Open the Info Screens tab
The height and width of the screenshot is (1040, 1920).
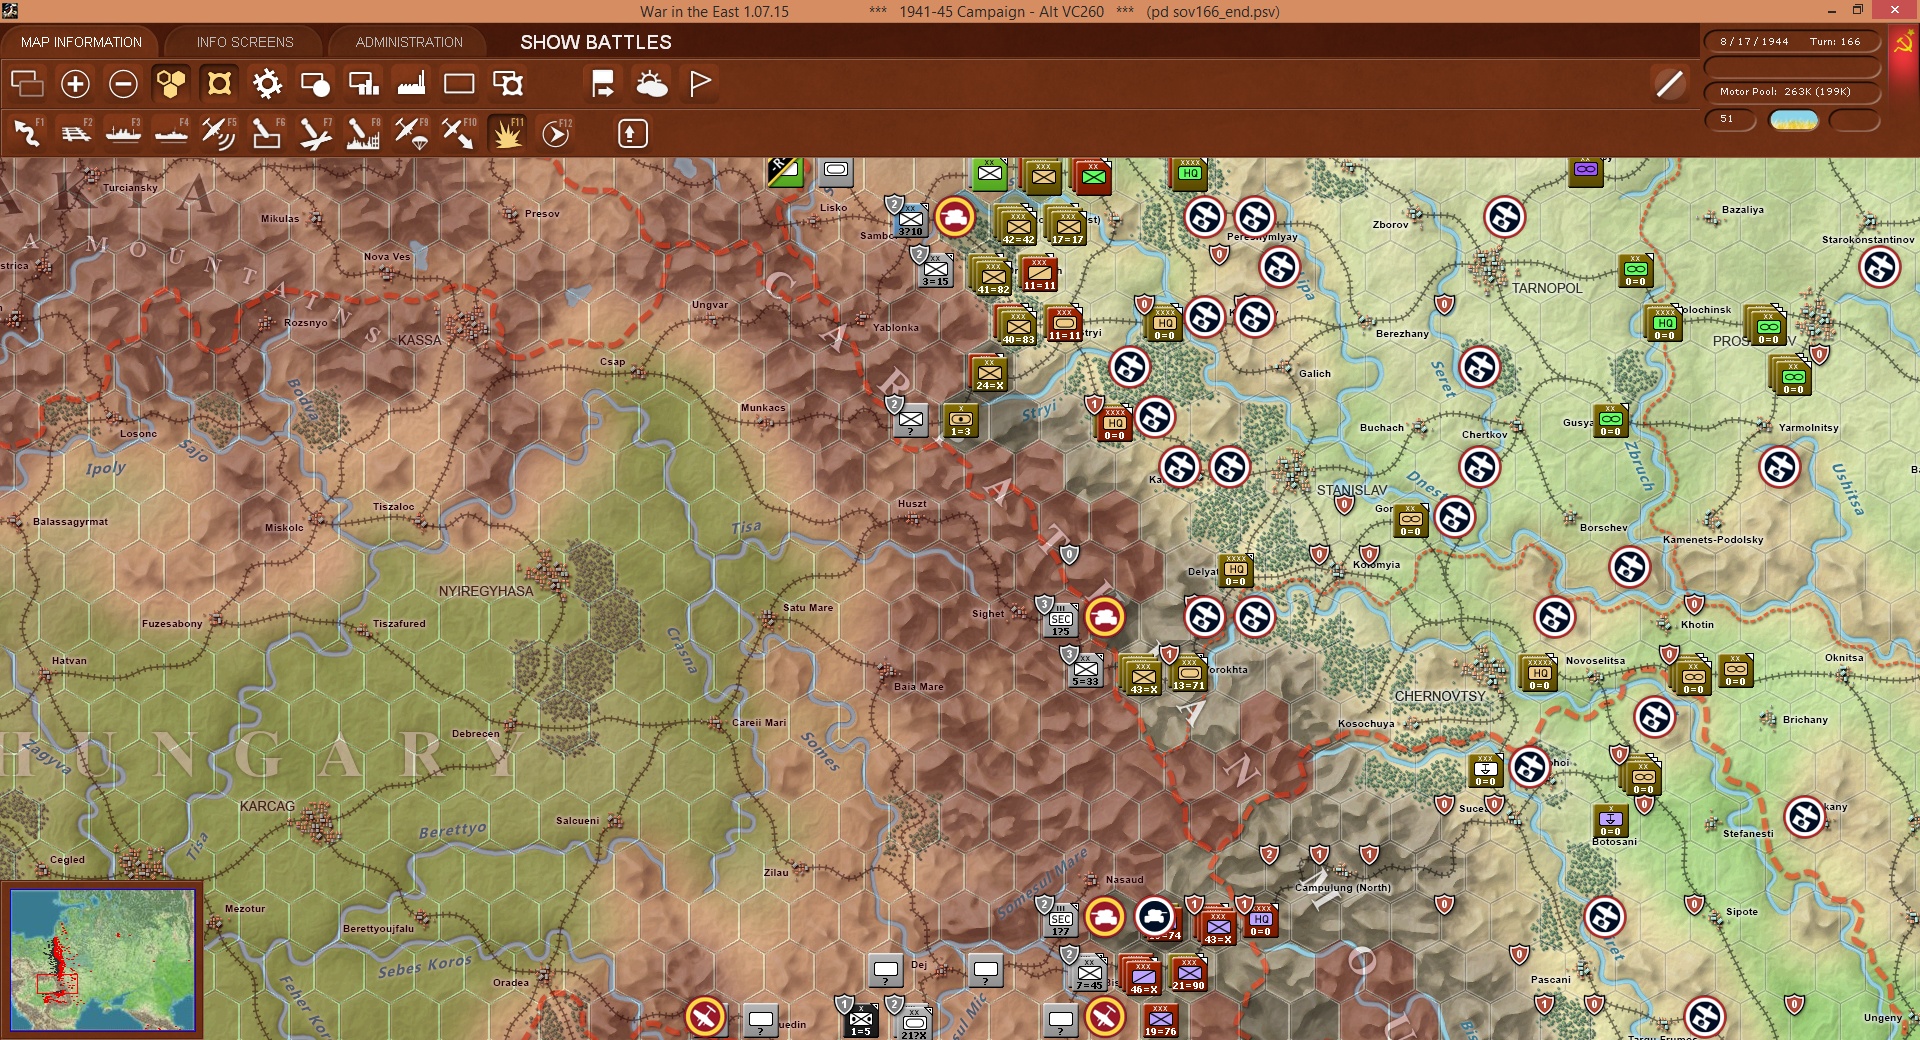(x=245, y=42)
